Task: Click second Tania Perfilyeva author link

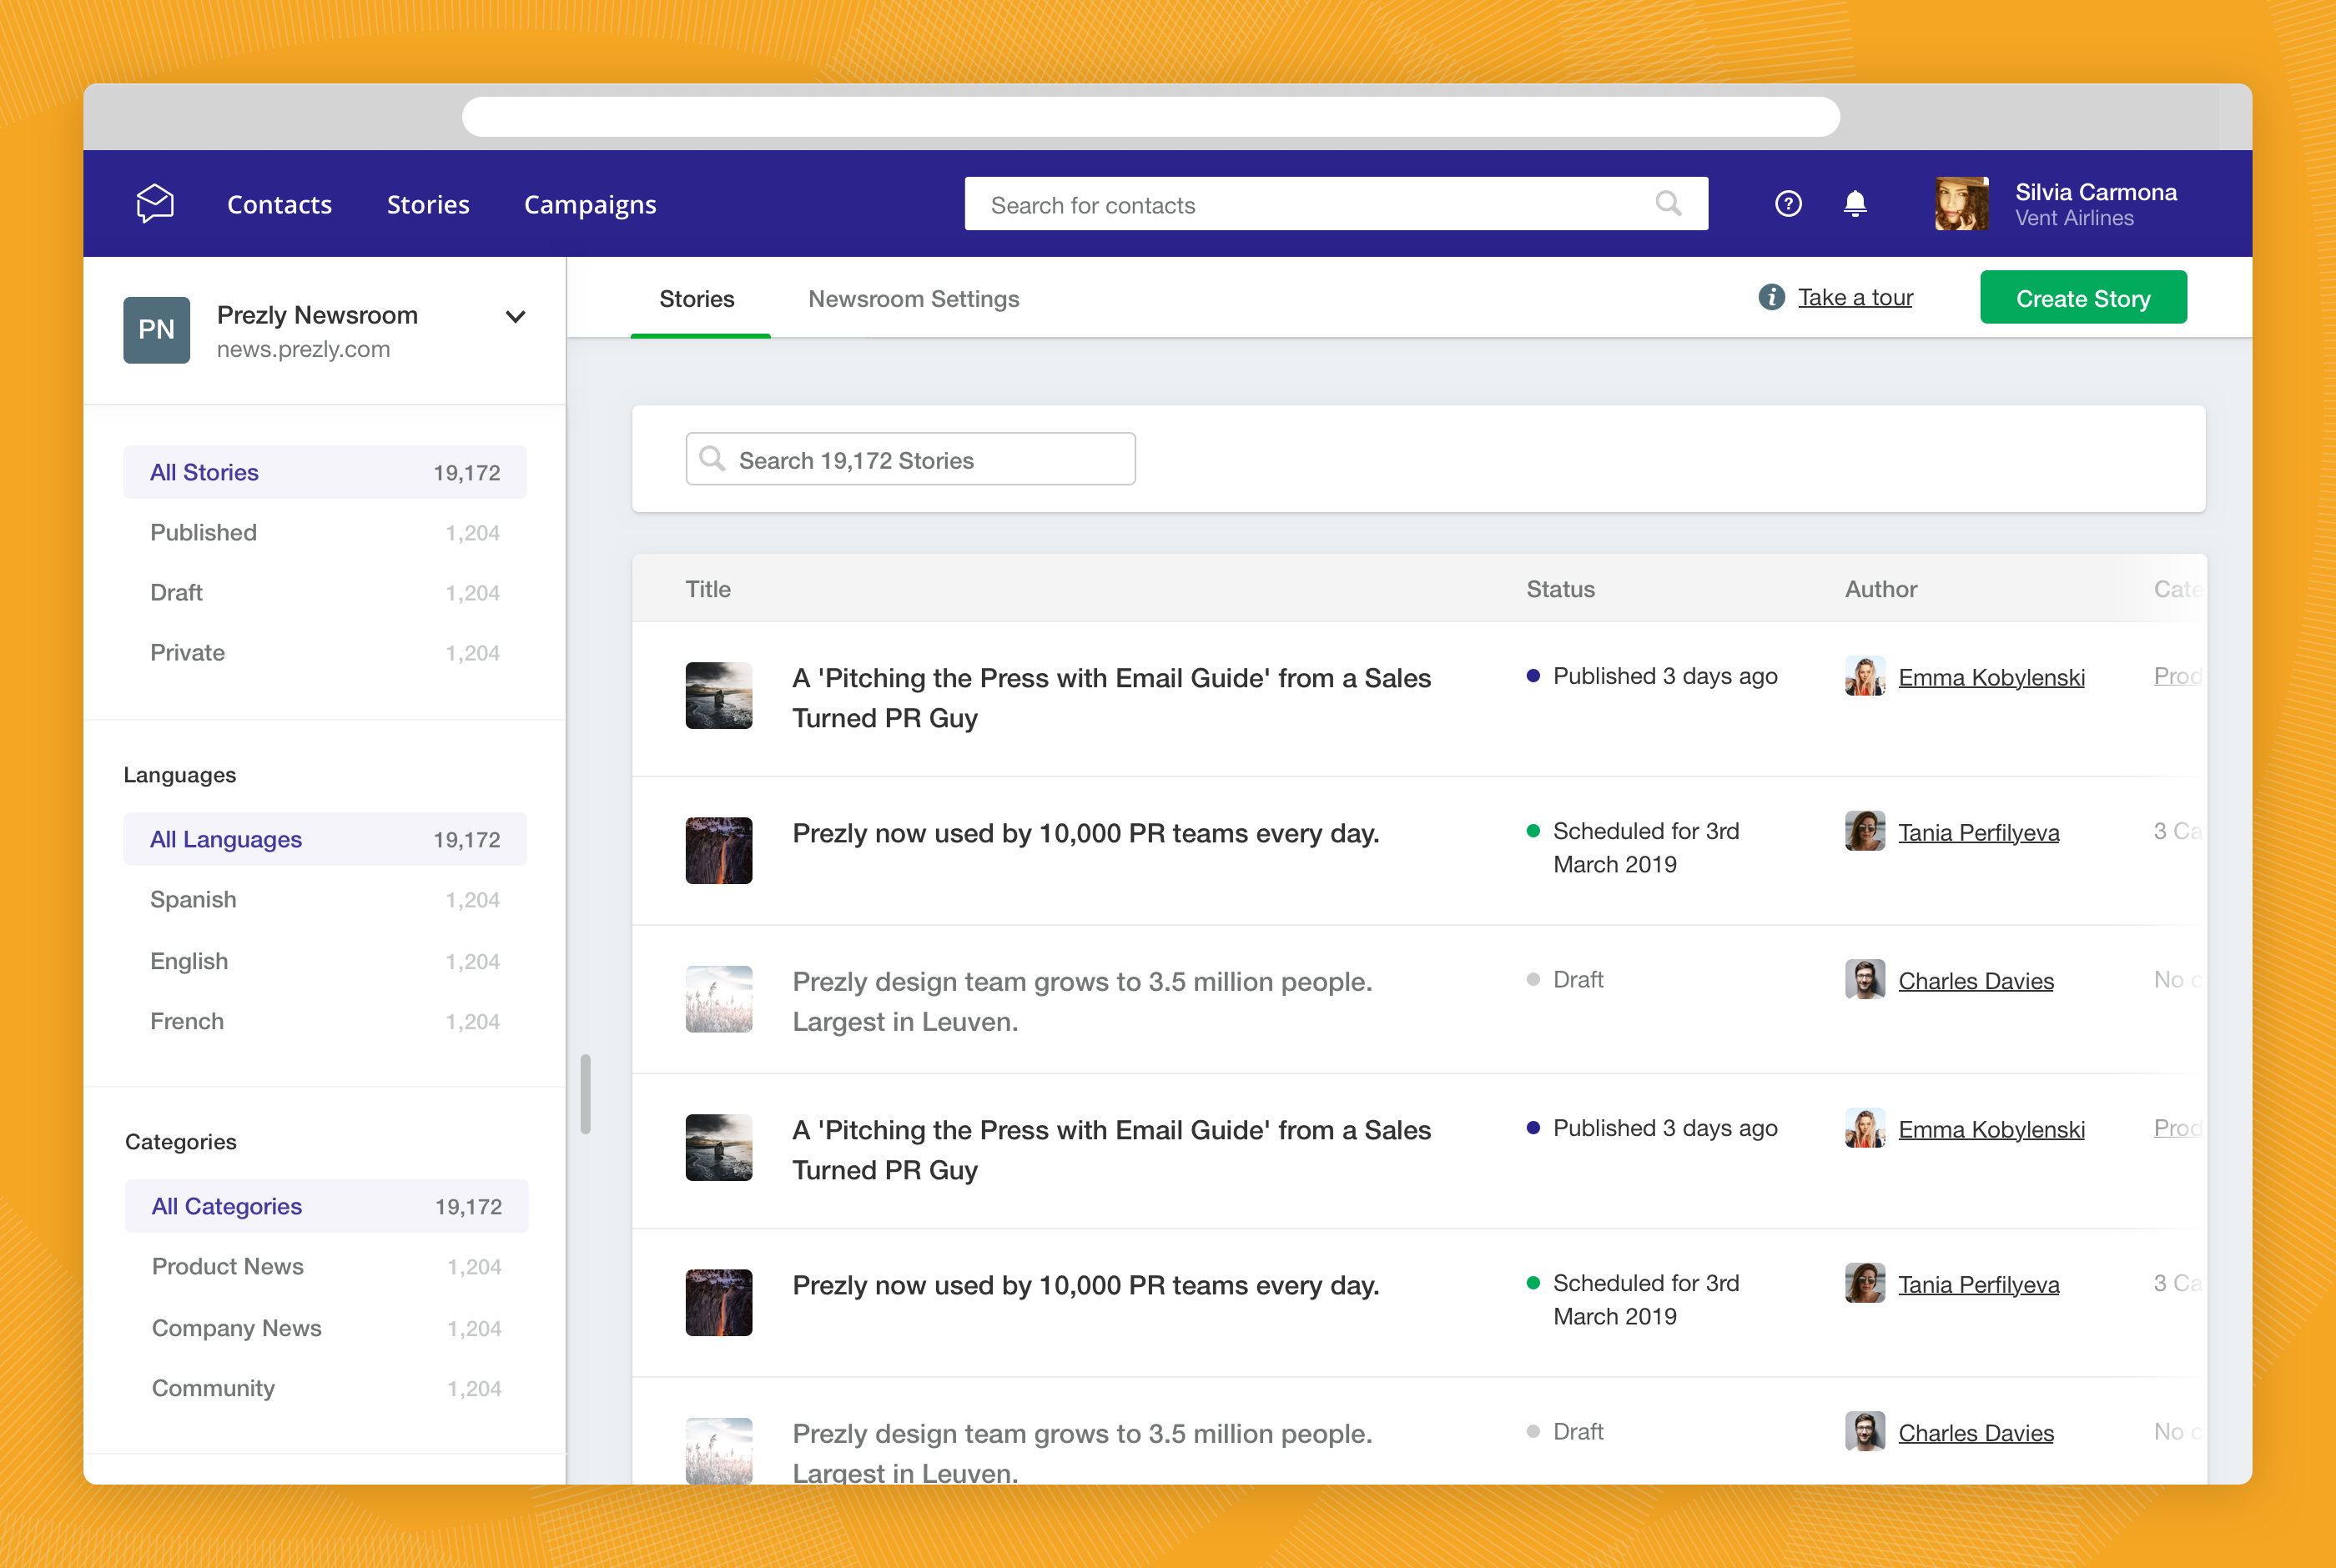Action: pos(1978,1284)
